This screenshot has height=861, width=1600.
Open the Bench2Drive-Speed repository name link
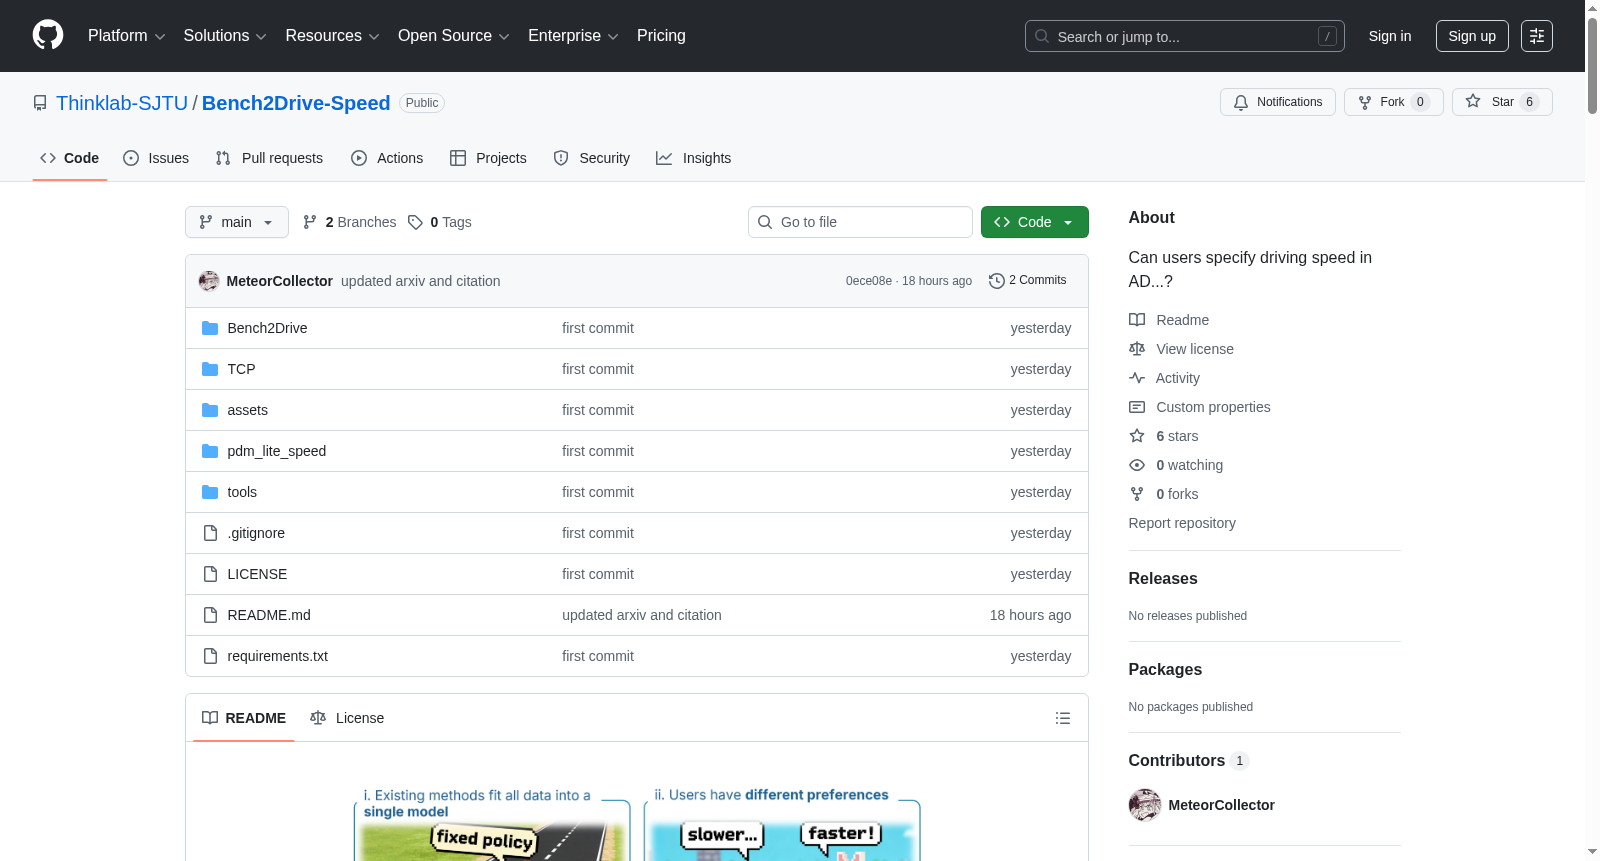[x=296, y=103]
